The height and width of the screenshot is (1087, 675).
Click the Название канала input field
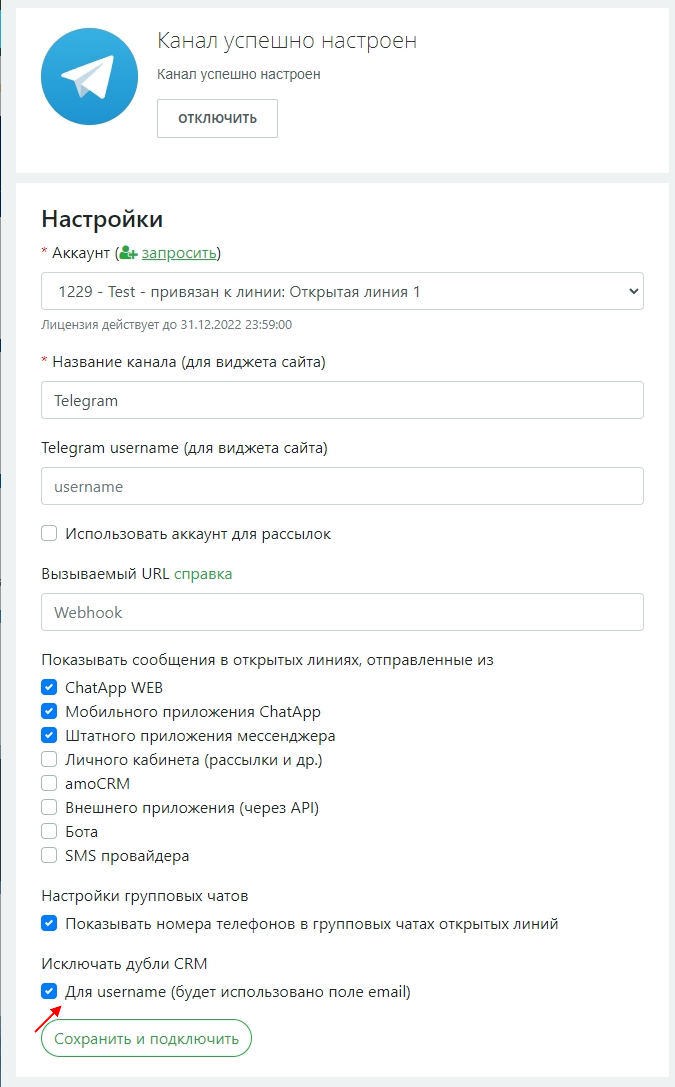click(342, 400)
